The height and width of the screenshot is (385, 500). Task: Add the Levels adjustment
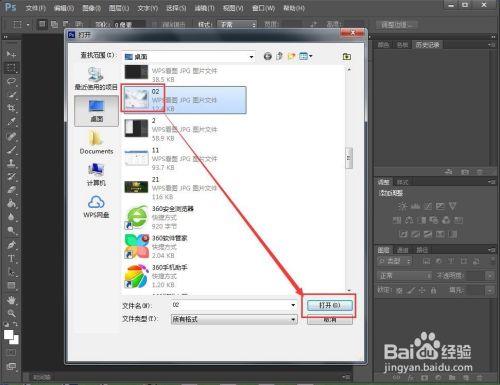415,206
